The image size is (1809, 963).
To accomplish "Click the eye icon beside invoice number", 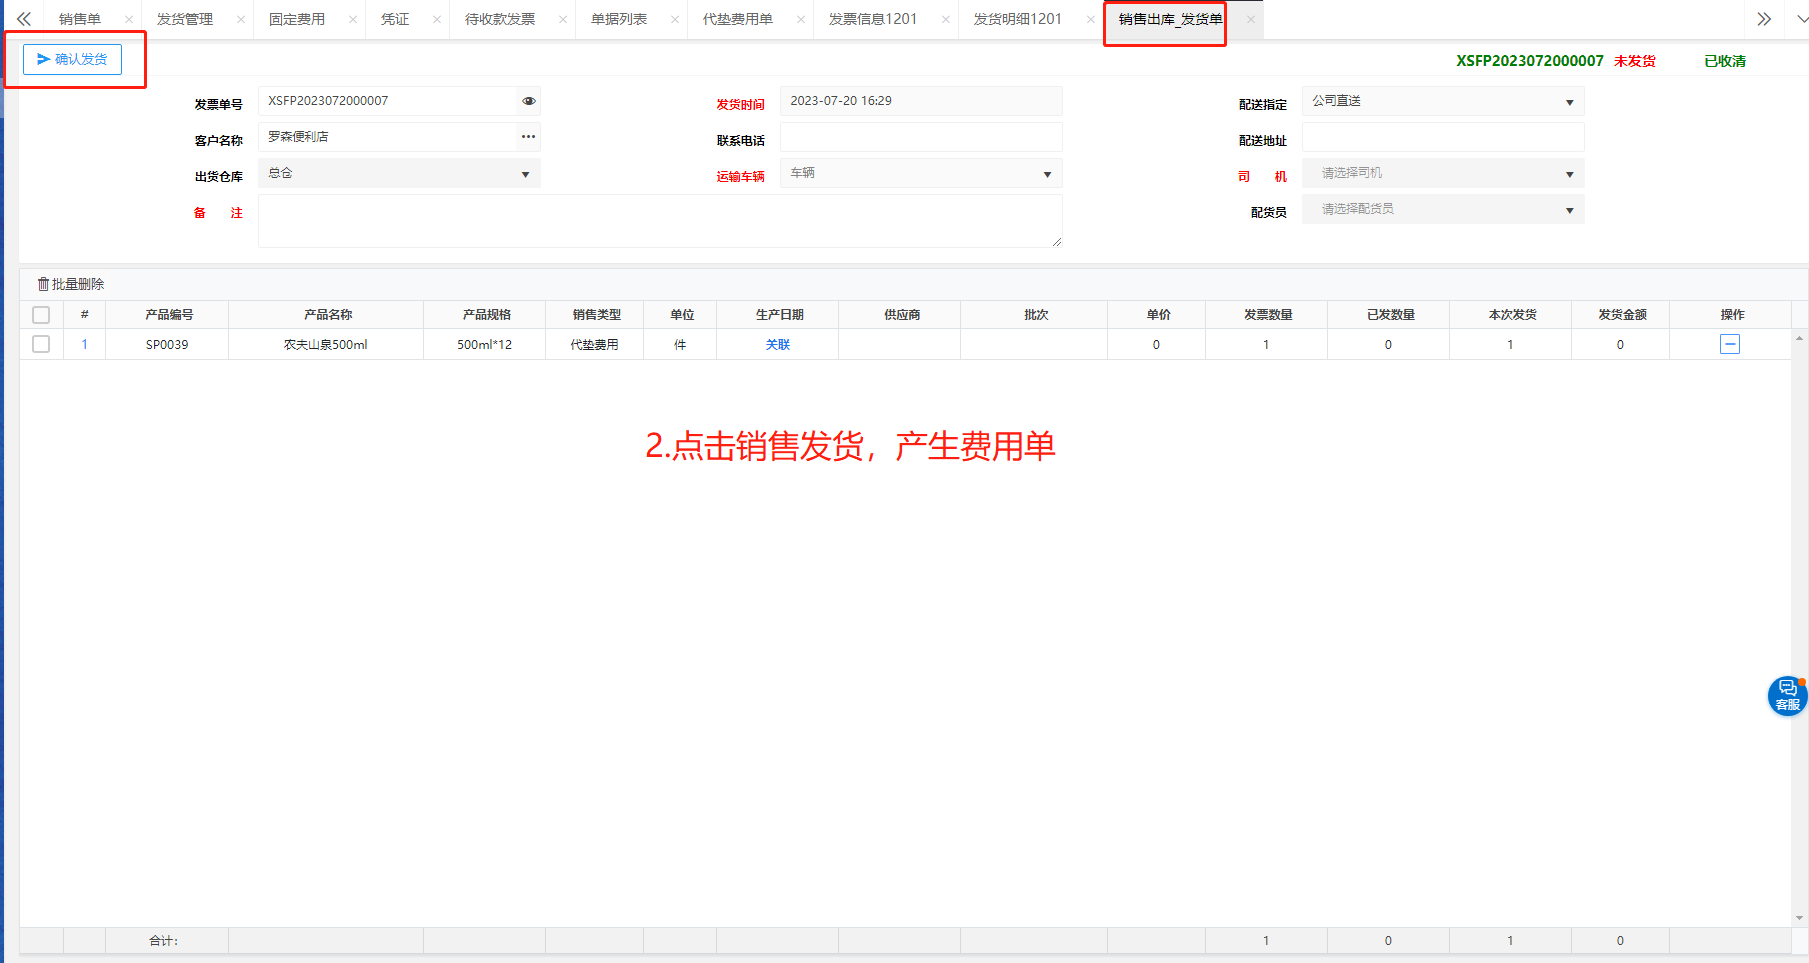I will [529, 101].
